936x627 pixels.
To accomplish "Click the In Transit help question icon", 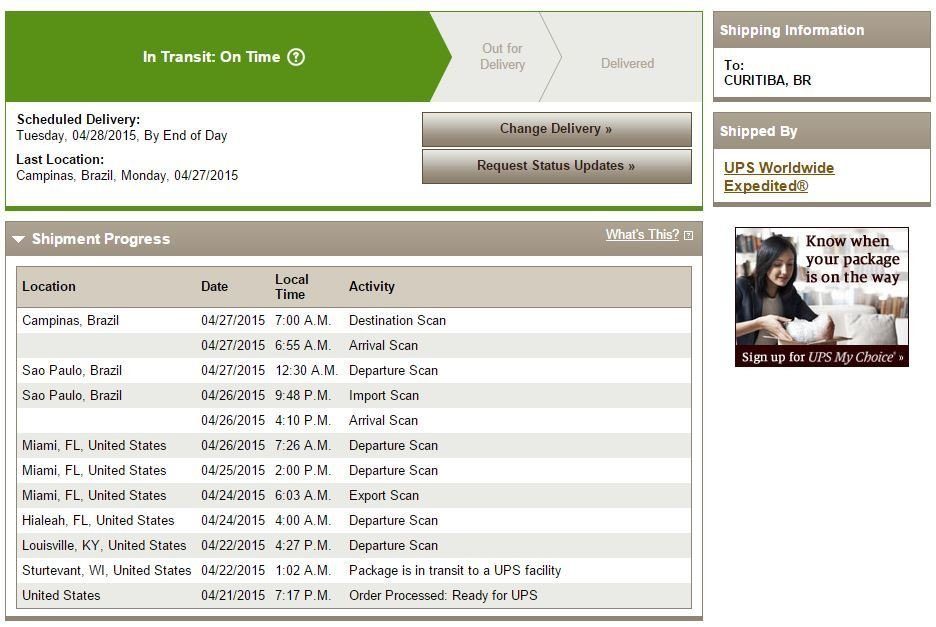I will click(x=296, y=57).
